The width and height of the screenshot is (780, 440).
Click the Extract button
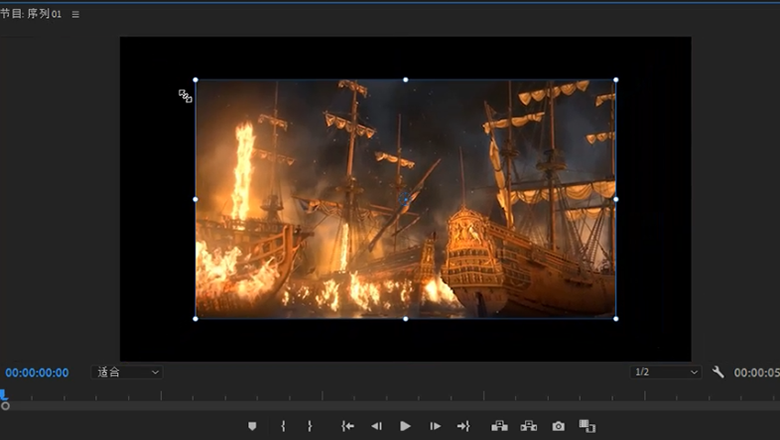(529, 426)
